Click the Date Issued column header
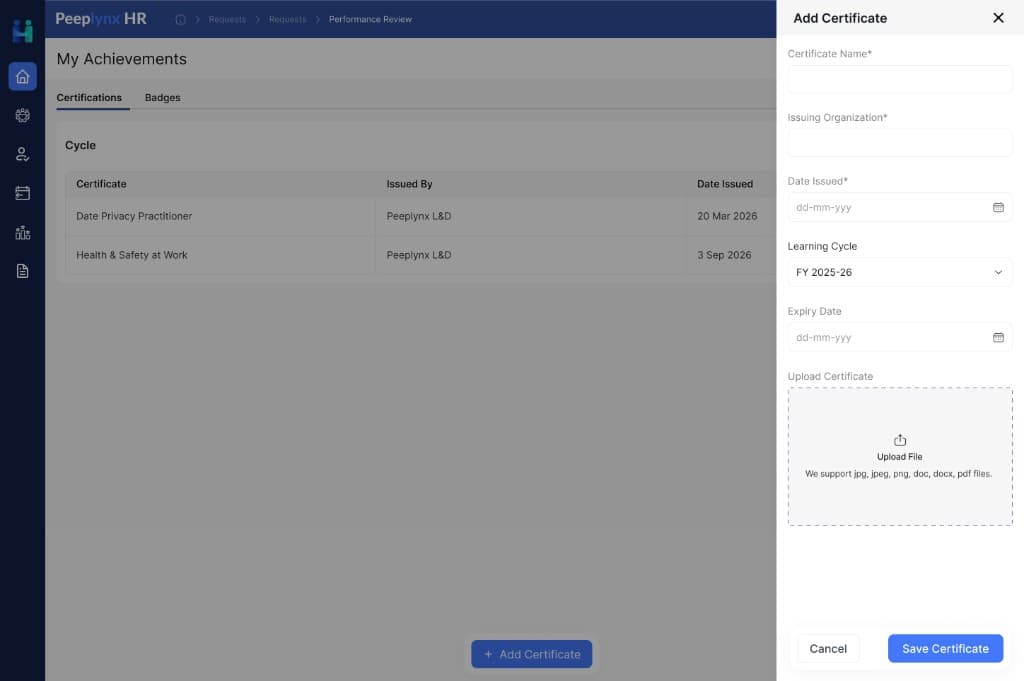1024x681 pixels. (x=725, y=184)
